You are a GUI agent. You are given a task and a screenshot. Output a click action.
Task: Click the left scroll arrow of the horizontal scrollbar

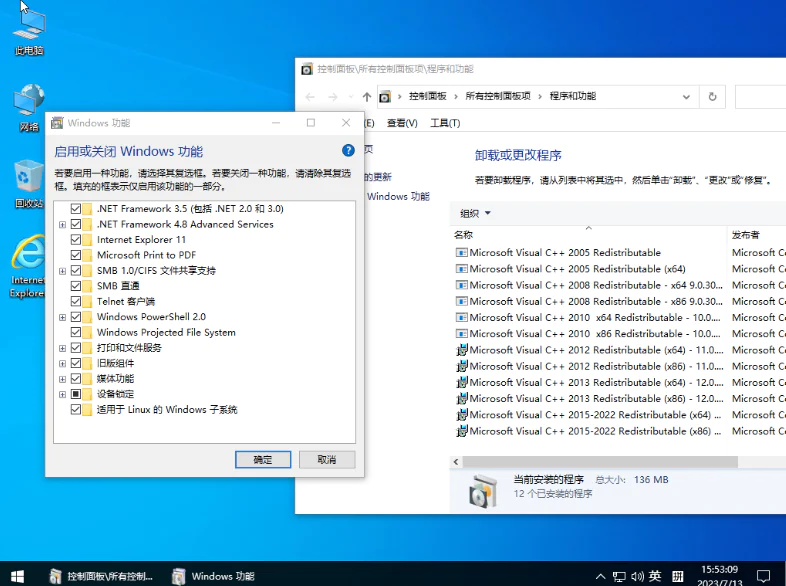[456, 462]
